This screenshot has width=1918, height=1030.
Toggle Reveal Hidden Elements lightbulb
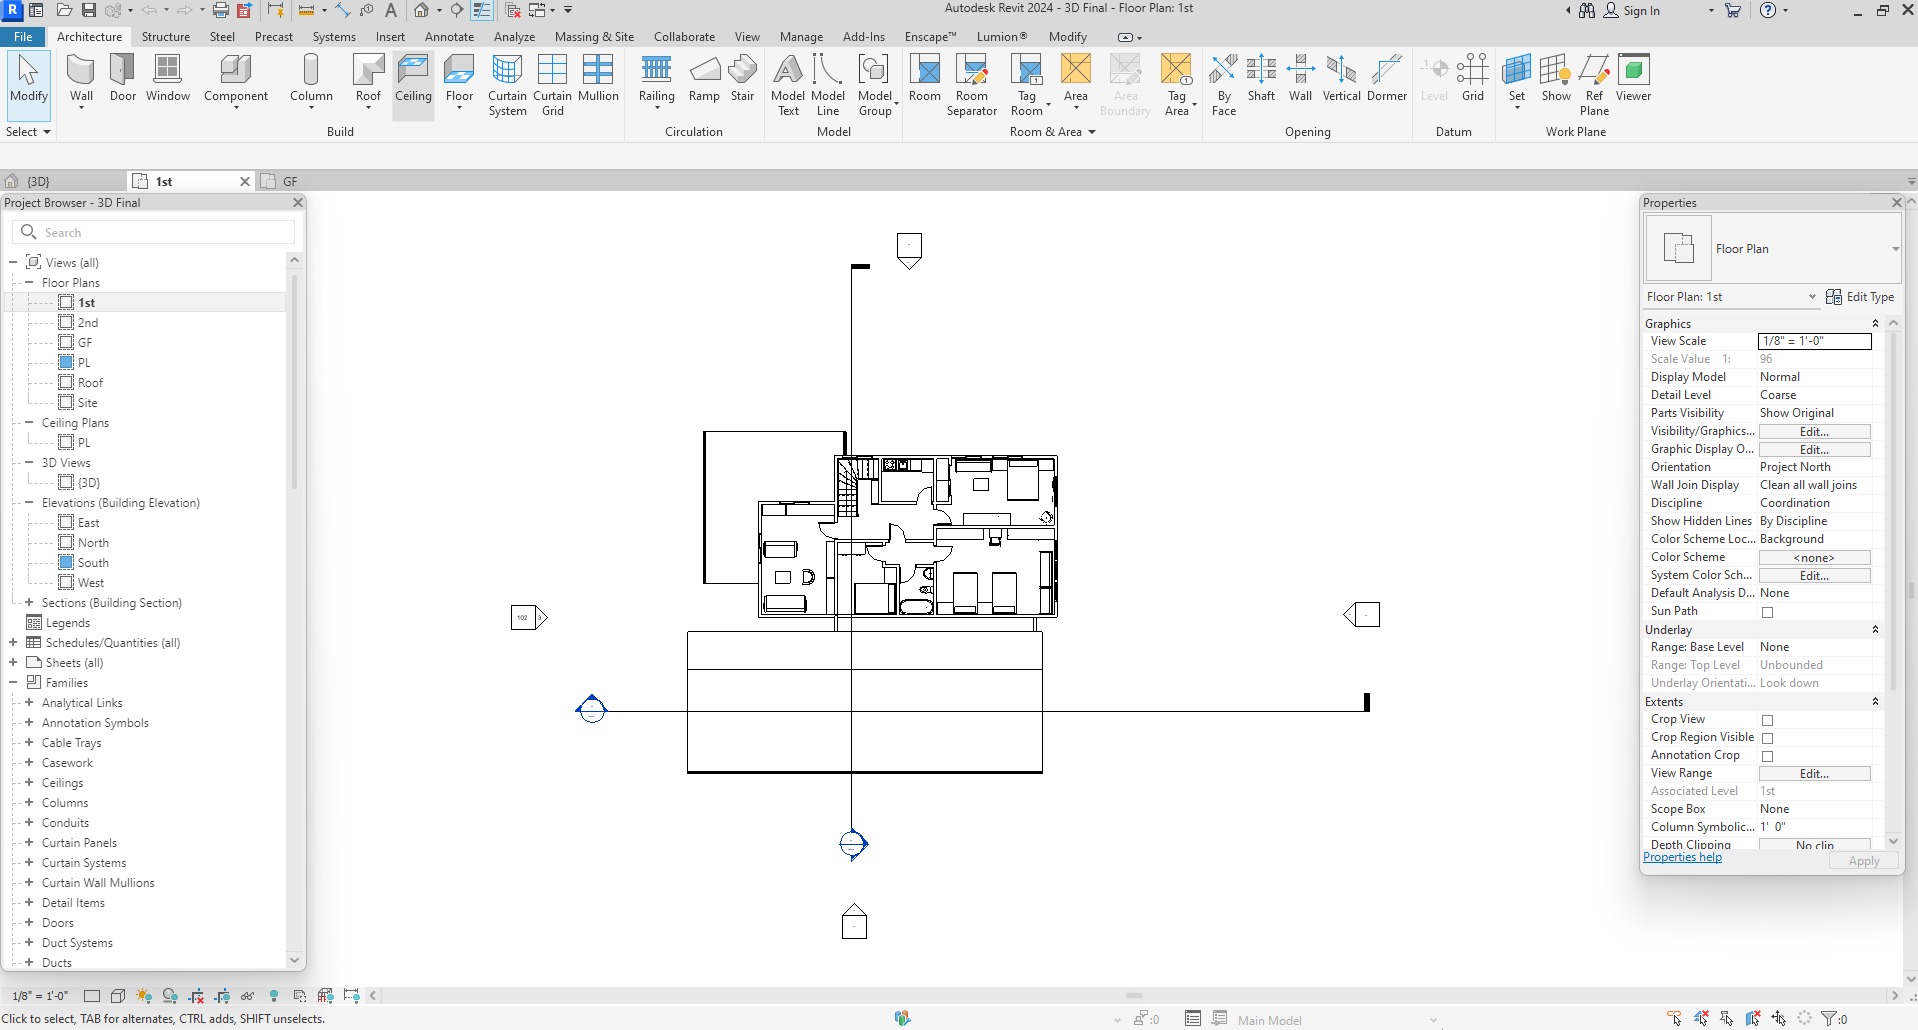tap(274, 996)
